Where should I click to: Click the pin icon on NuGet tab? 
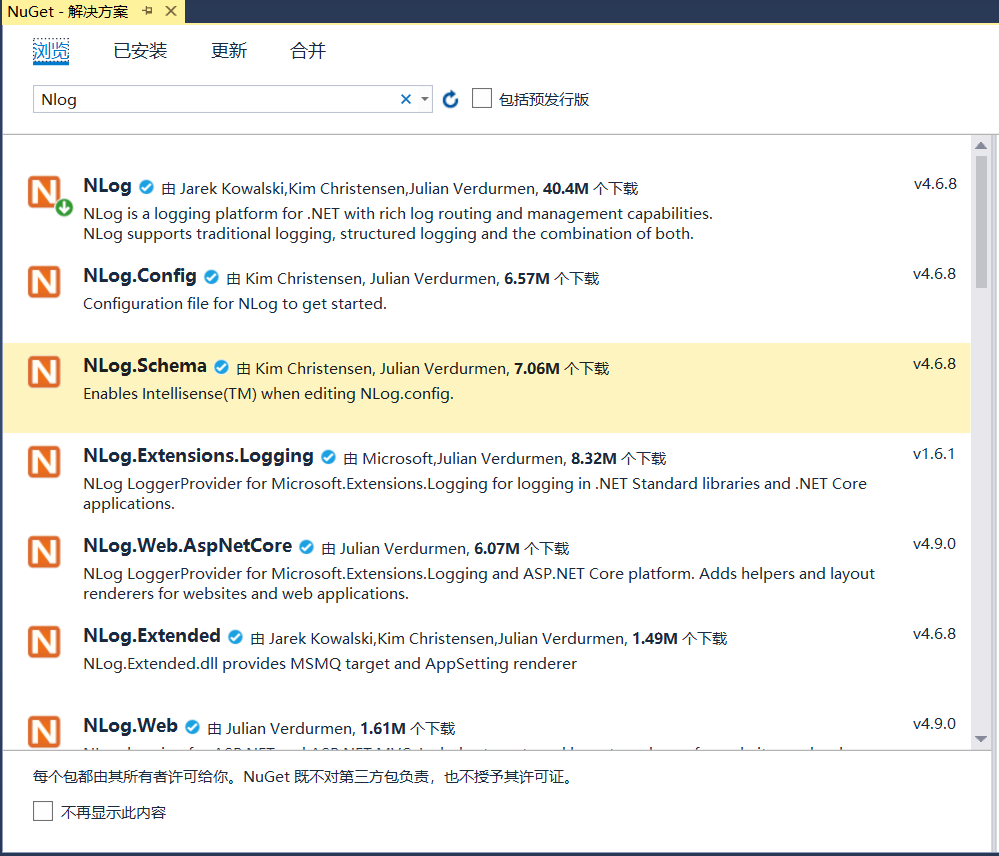pos(147,11)
